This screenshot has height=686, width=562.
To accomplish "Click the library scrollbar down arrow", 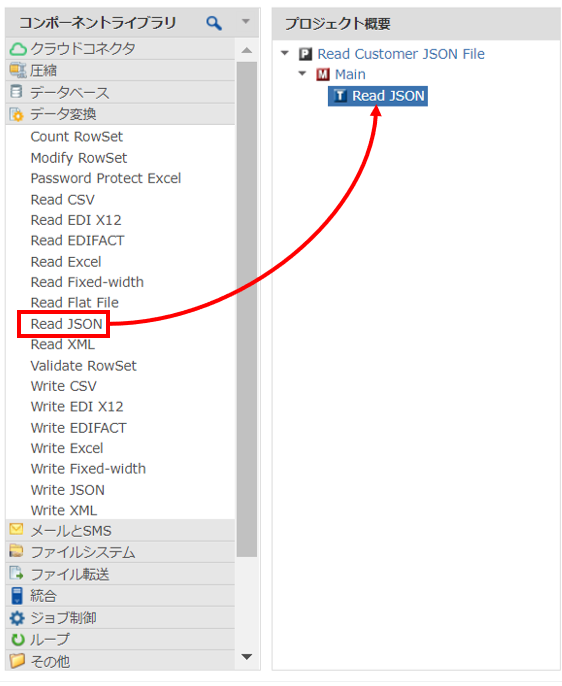I will point(247,656).
